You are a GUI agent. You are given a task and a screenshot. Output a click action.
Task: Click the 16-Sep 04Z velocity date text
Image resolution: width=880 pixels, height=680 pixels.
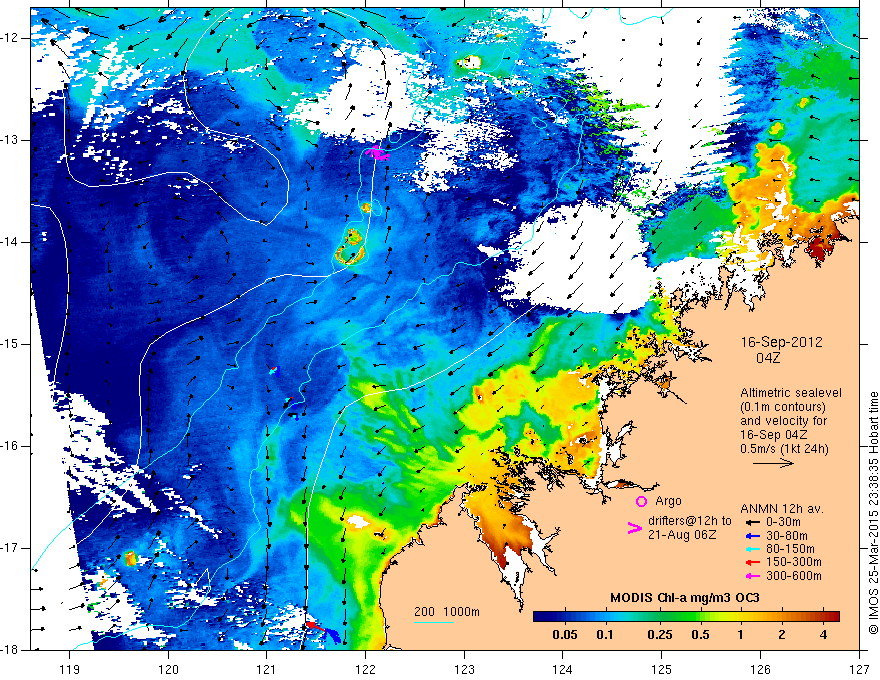click(x=775, y=435)
